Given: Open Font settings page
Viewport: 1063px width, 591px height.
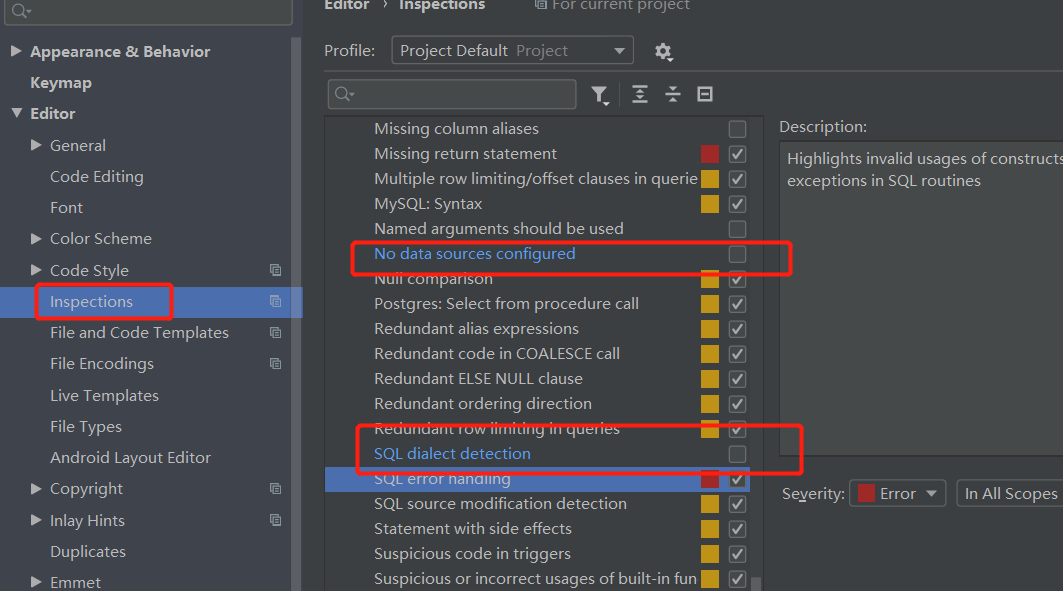Looking at the screenshot, I should [66, 207].
